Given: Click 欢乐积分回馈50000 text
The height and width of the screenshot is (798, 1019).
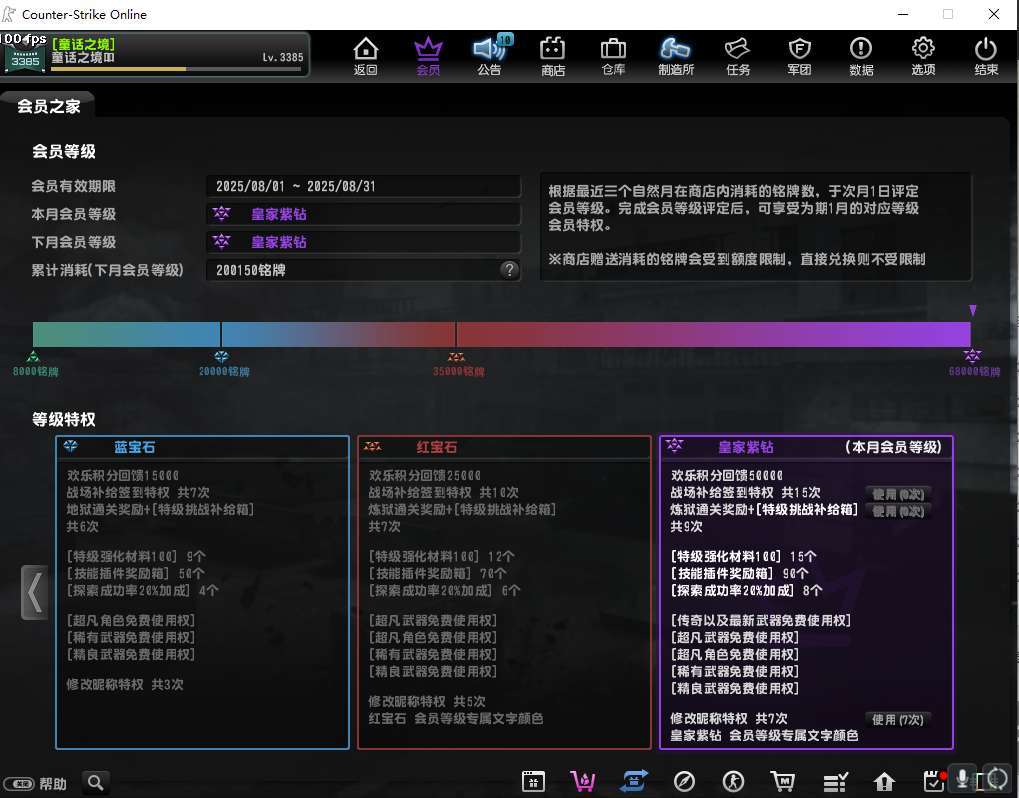Looking at the screenshot, I should [x=727, y=476].
